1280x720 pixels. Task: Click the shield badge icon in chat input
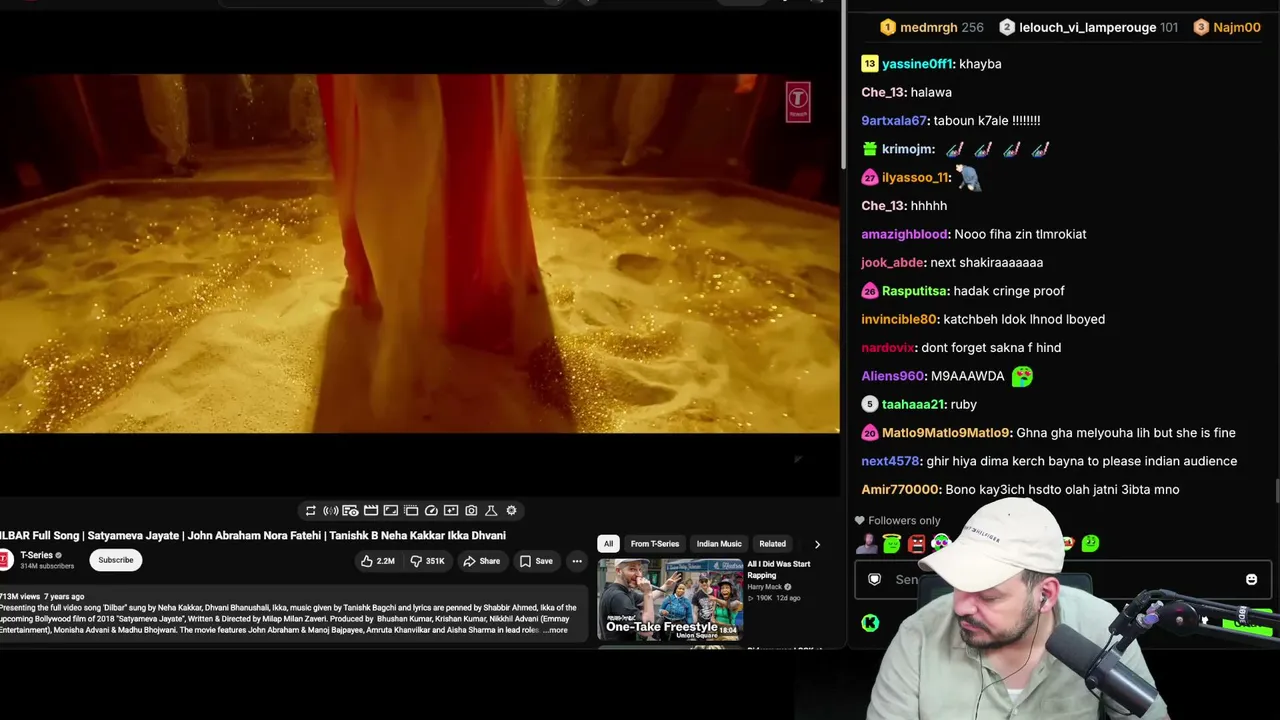point(875,580)
